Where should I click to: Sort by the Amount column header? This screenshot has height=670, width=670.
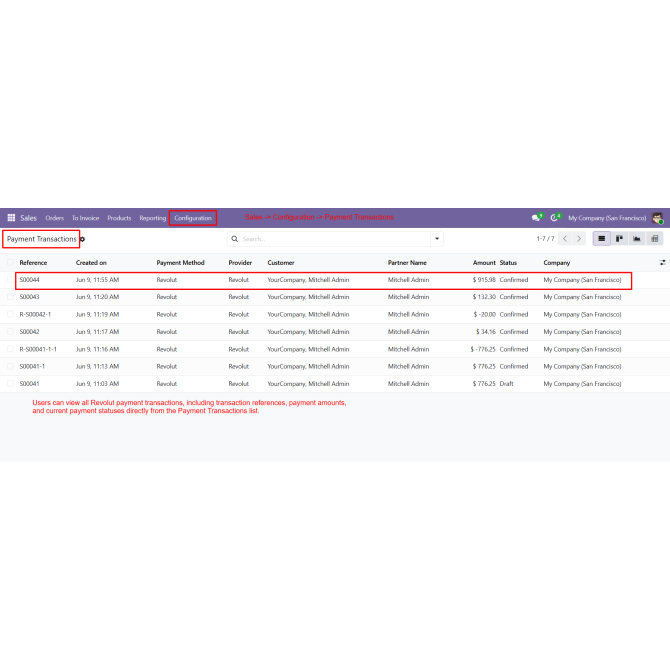(484, 262)
